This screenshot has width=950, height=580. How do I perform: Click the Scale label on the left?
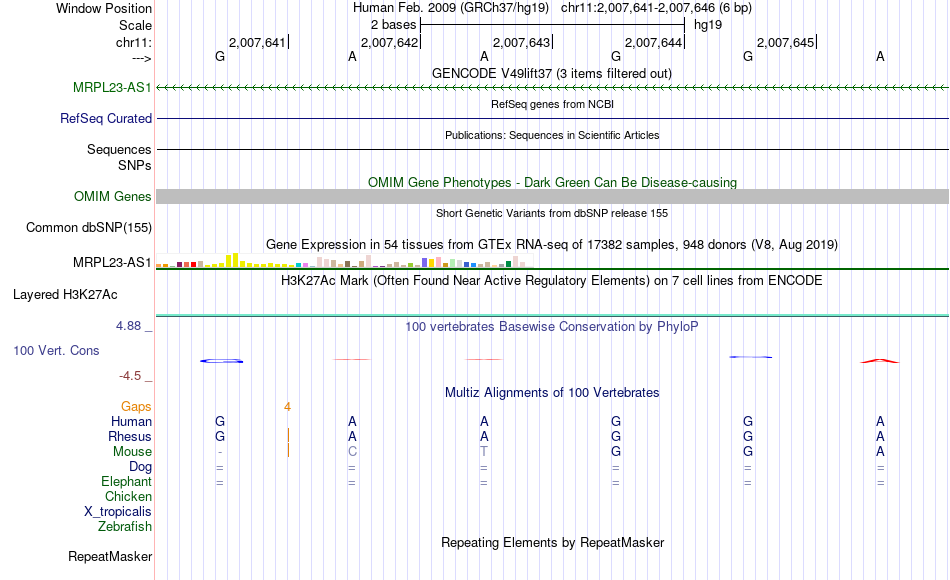[x=136, y=25]
